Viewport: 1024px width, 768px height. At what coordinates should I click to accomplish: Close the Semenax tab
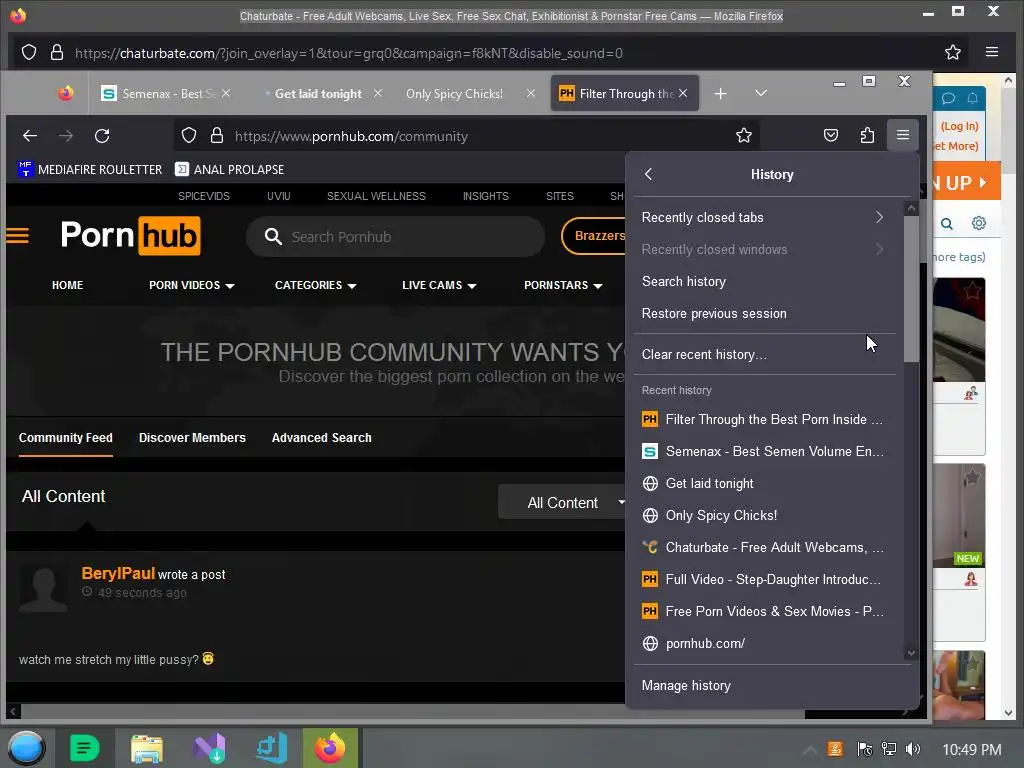click(x=226, y=93)
